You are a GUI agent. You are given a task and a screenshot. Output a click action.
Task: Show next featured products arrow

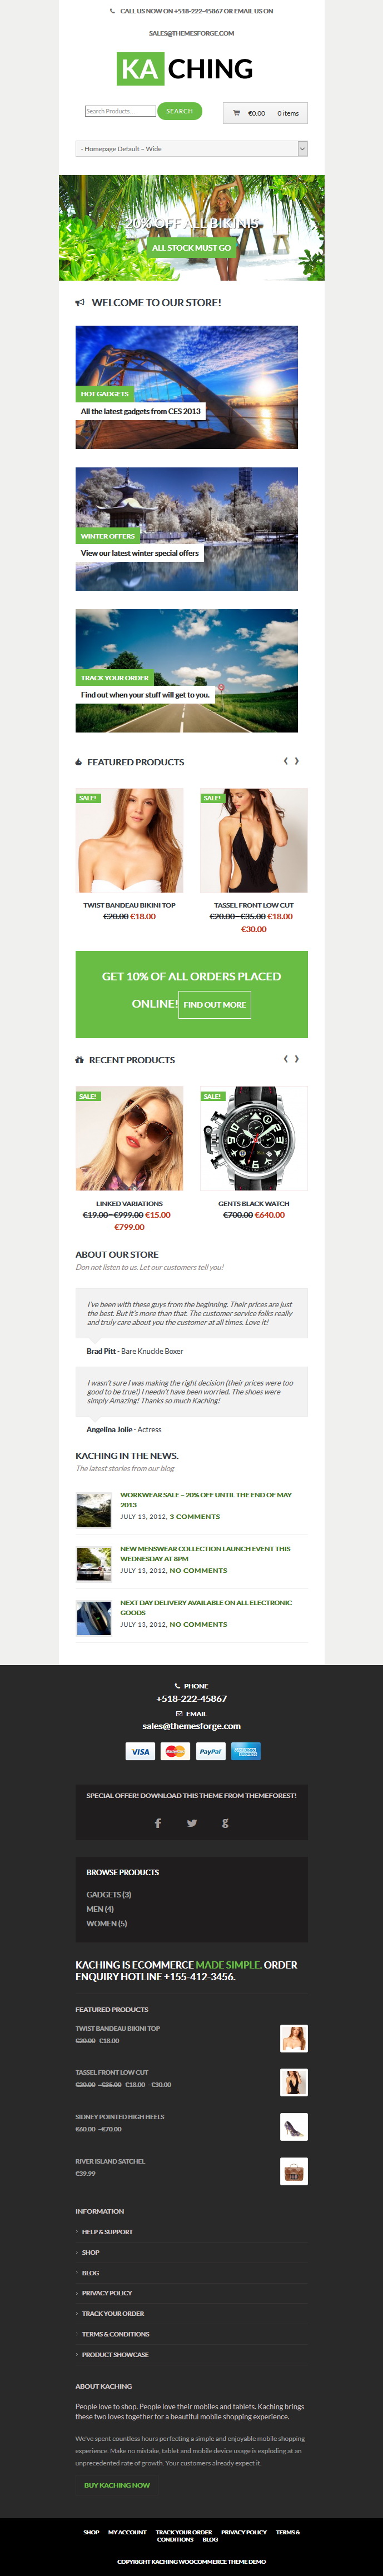(297, 761)
